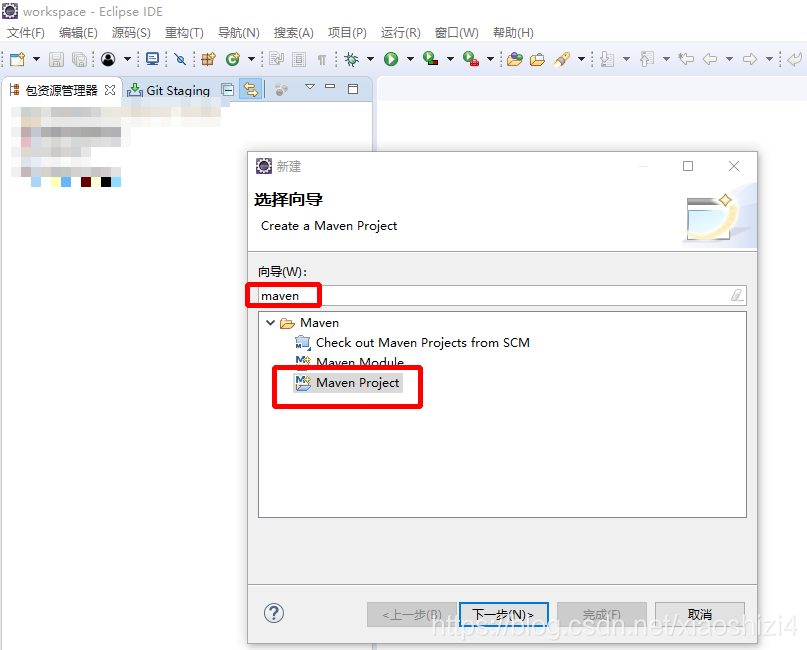Open the dropdown beside the profile icon
Image resolution: width=807 pixels, height=650 pixels.
(127, 59)
